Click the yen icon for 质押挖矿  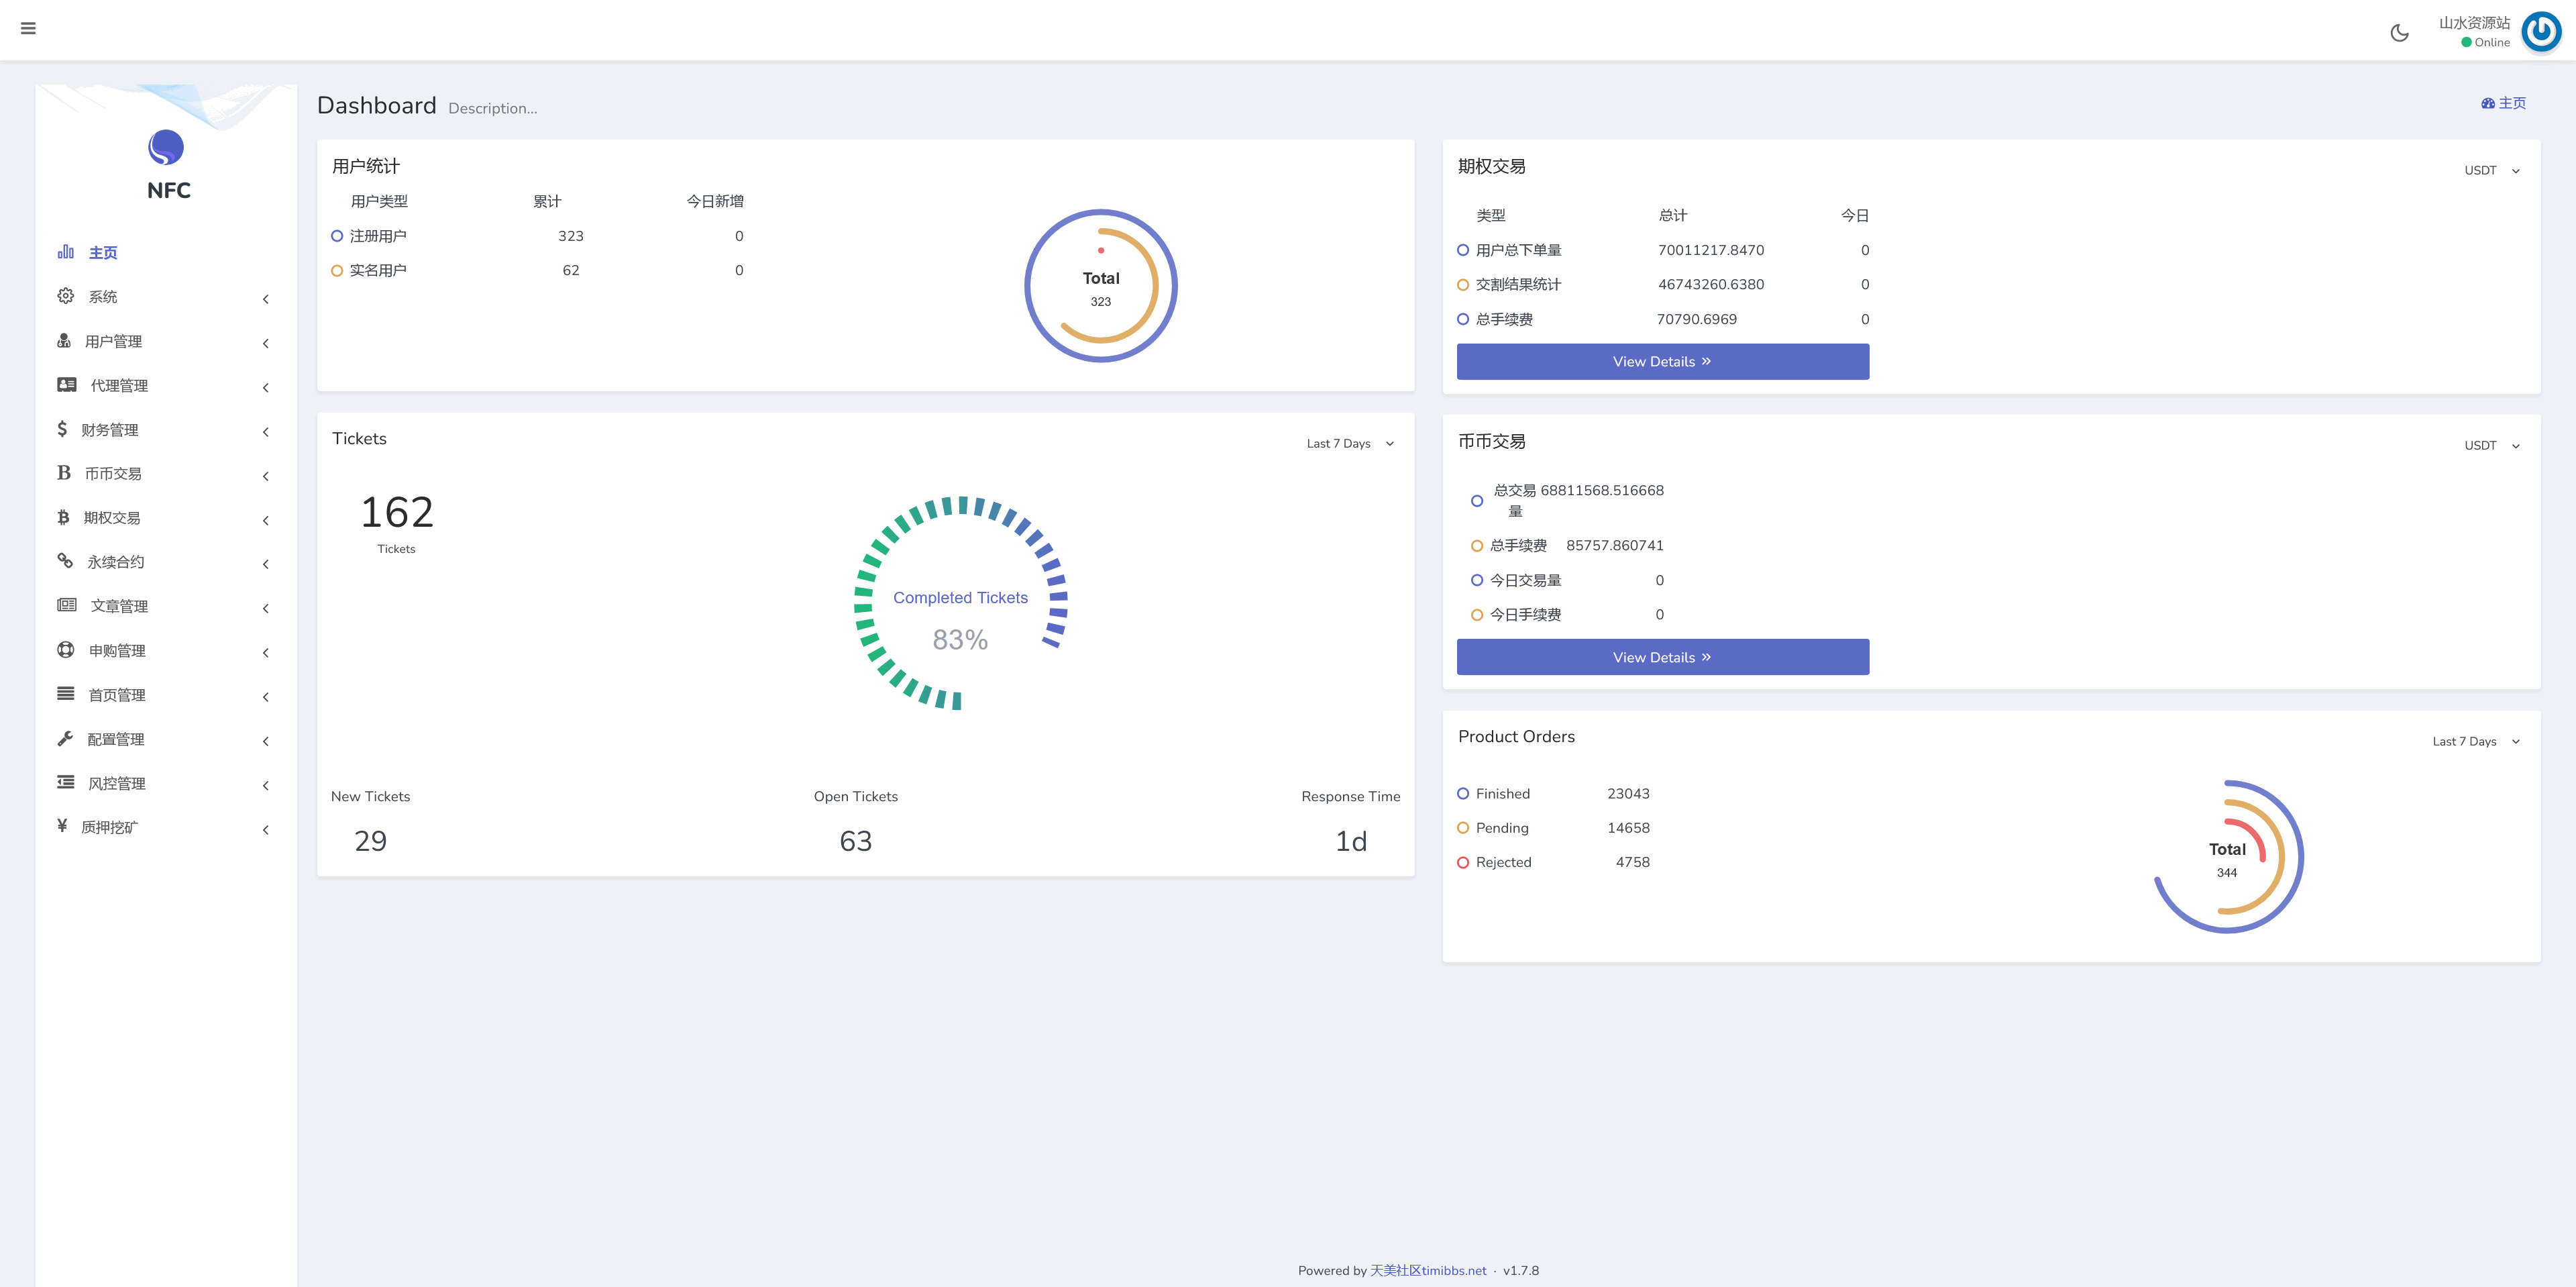point(62,826)
